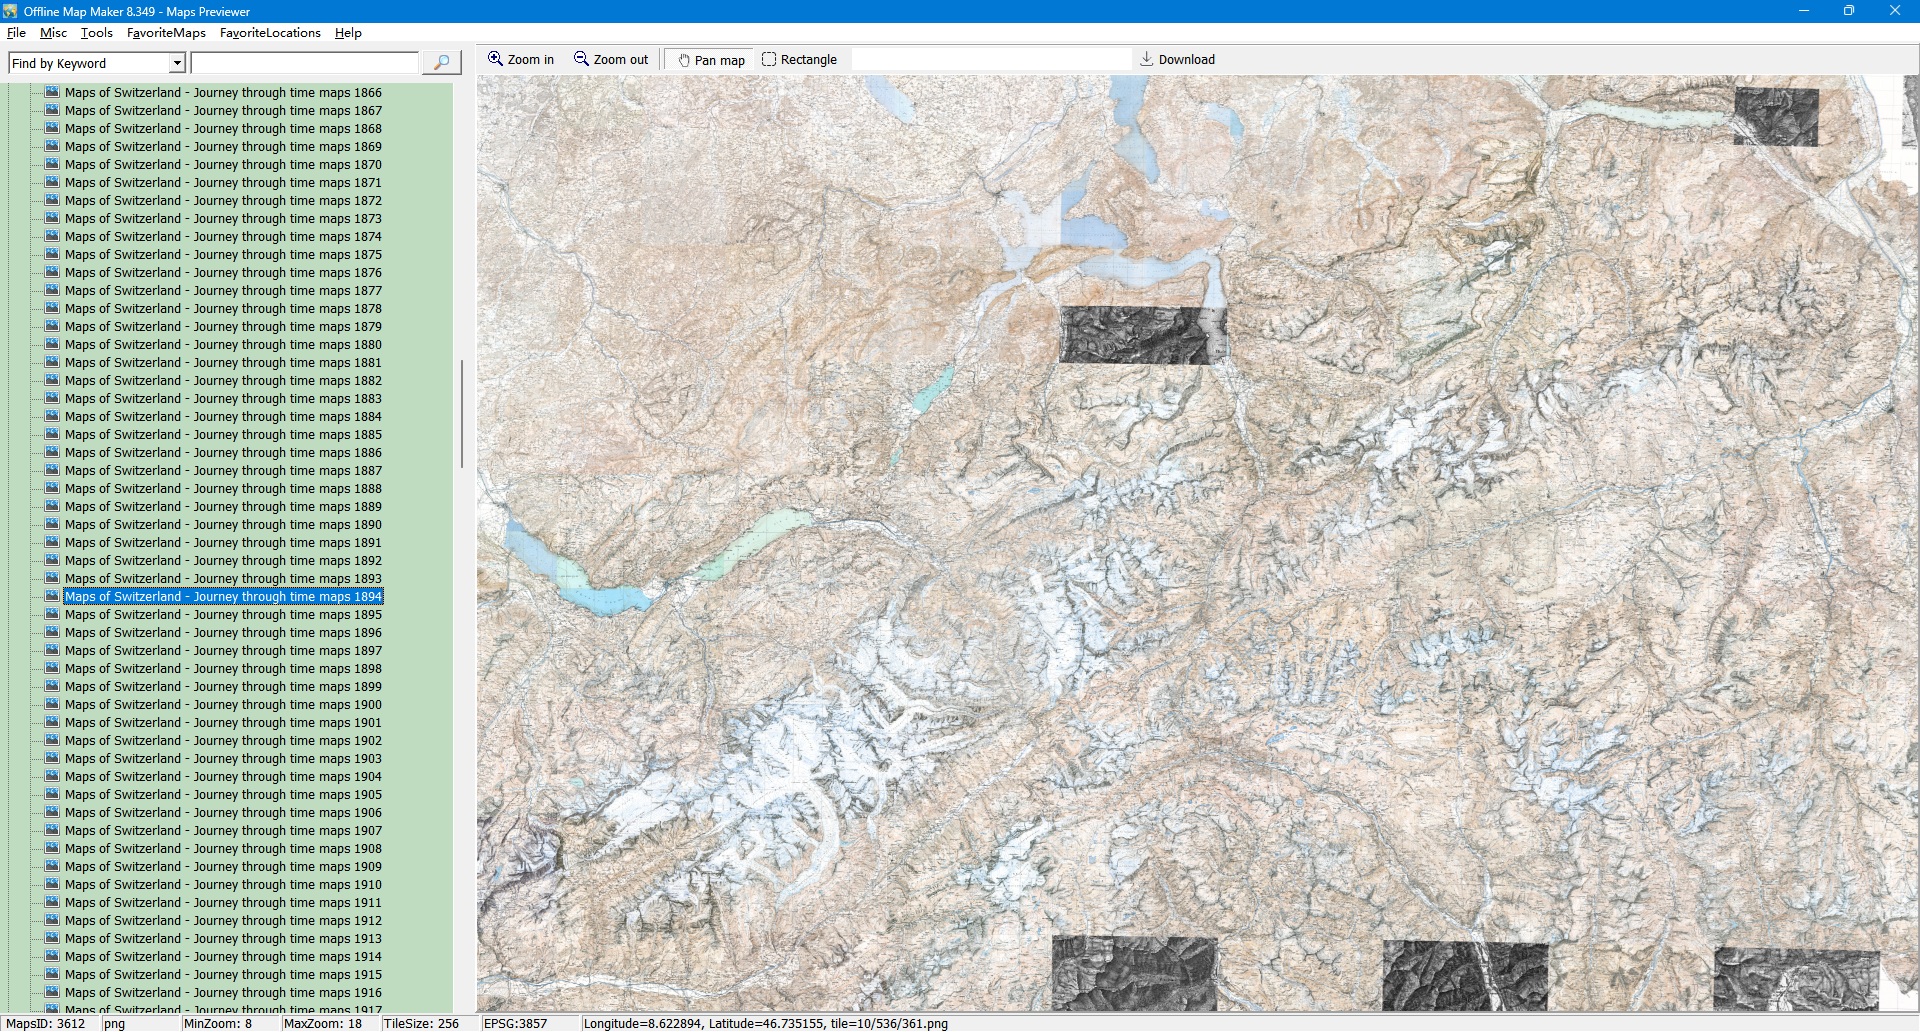Click the magnifier search icon button
Screen dimensions: 1920x1032
pos(441,63)
